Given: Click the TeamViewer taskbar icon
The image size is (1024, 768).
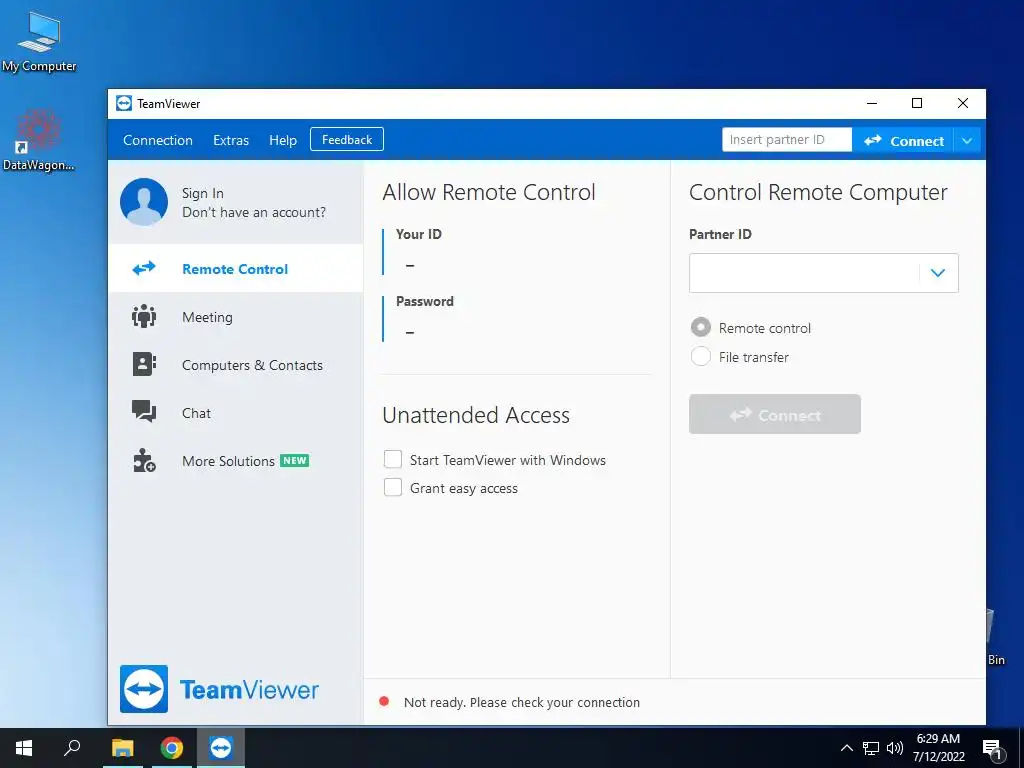Looking at the screenshot, I should click(x=221, y=748).
